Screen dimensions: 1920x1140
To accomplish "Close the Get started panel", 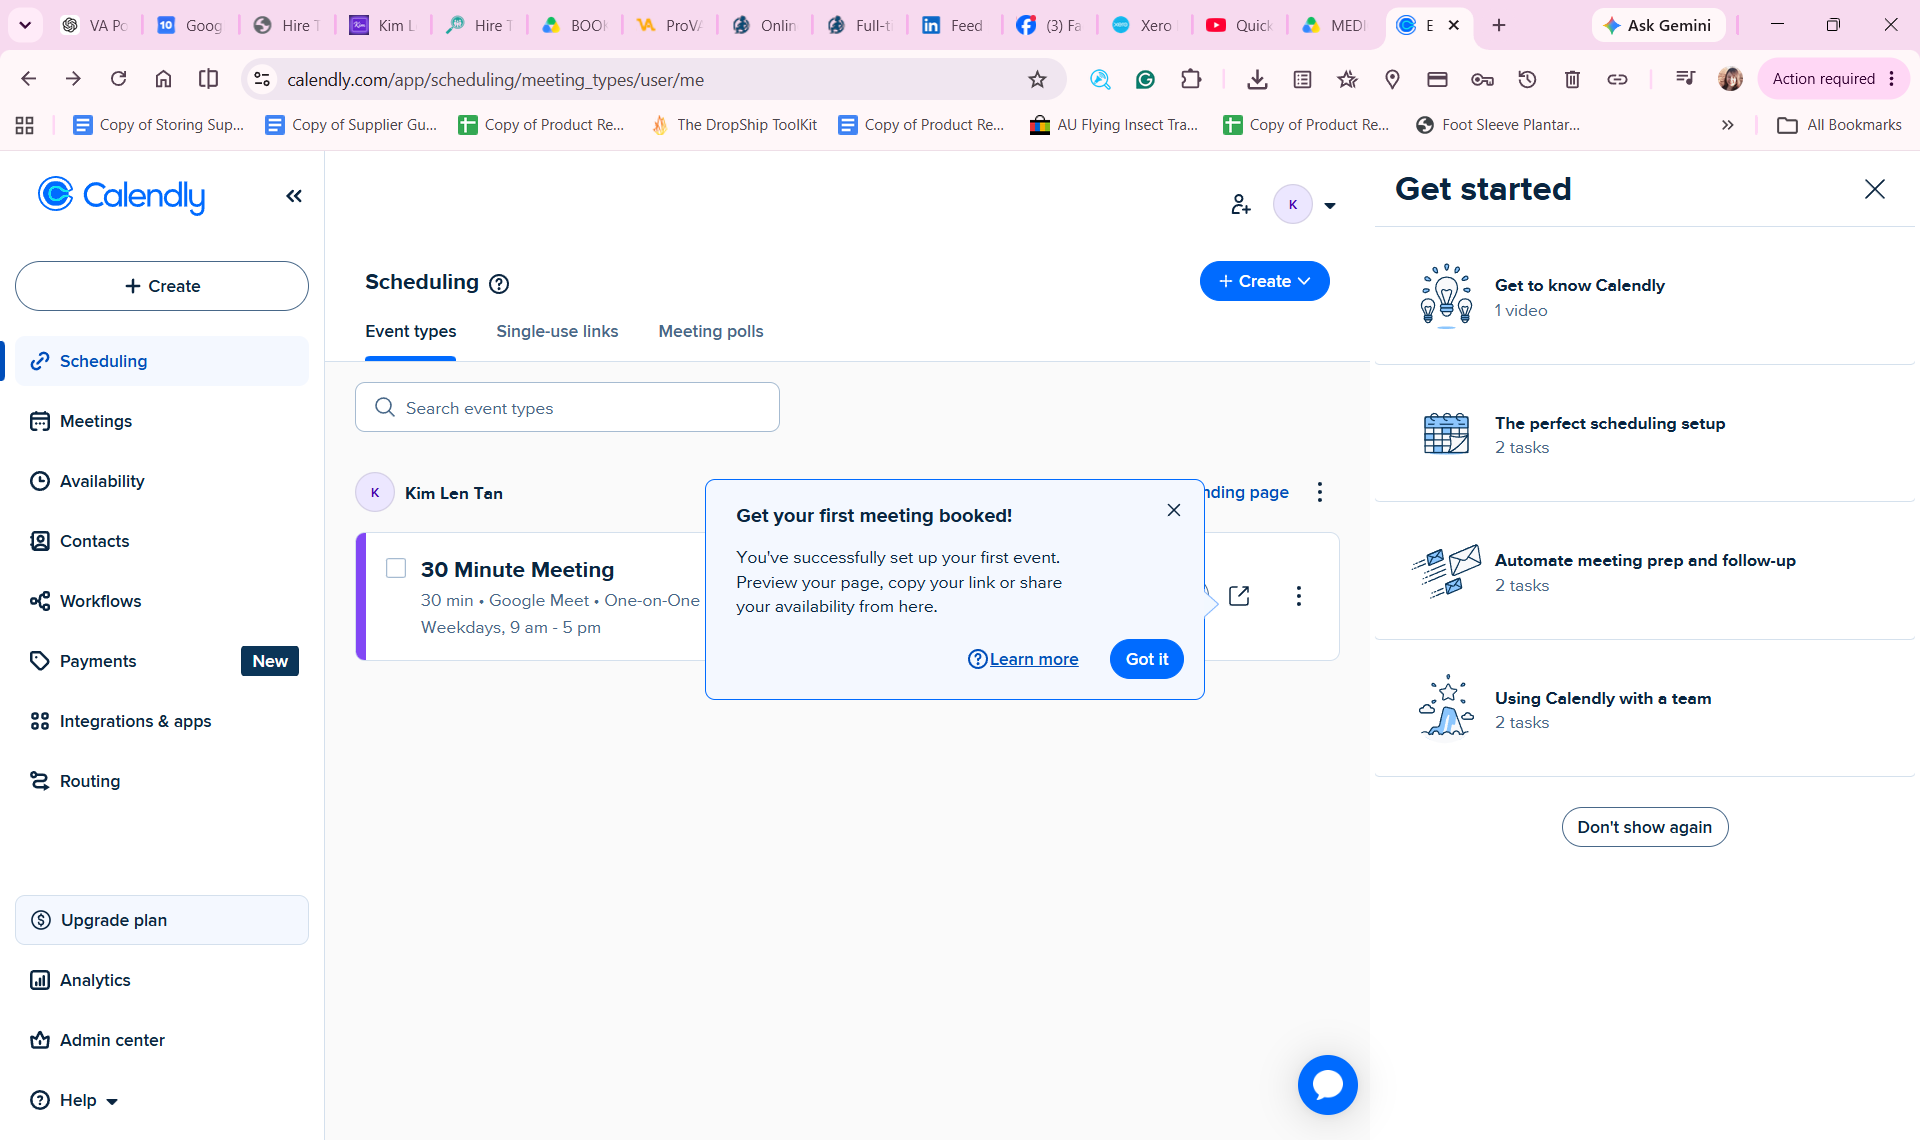I will [x=1875, y=189].
